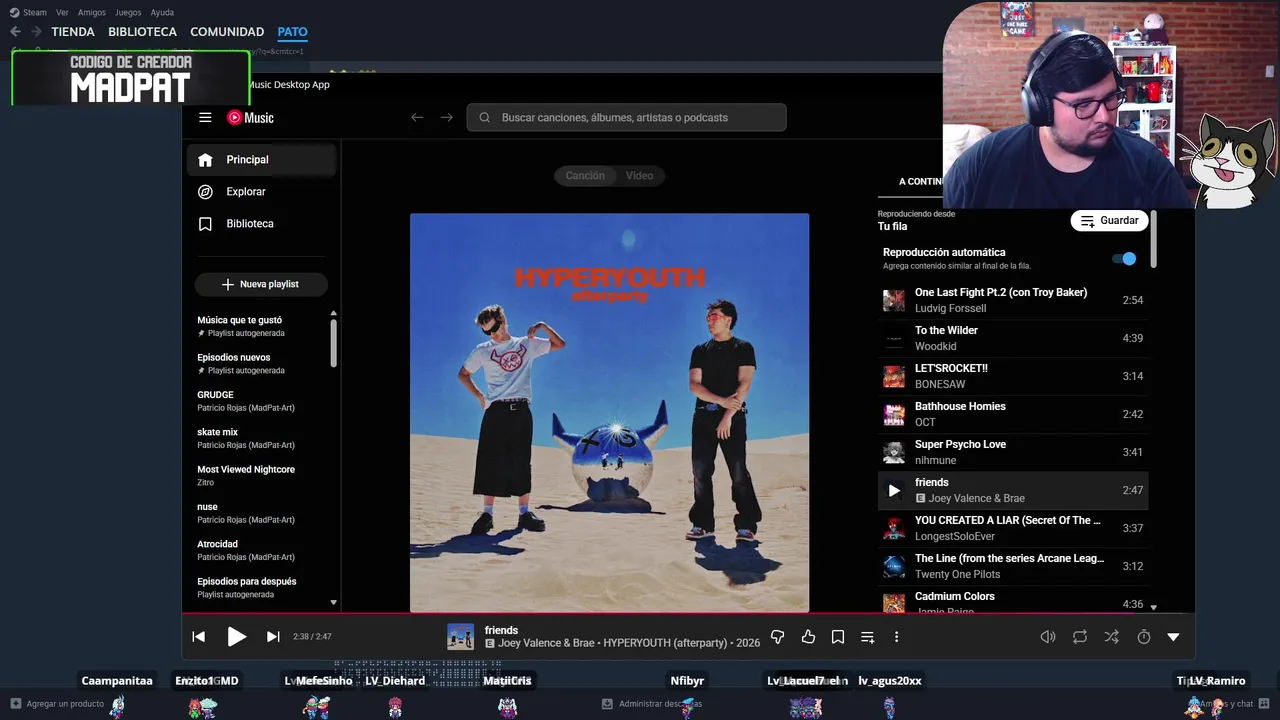The image size is (1280, 720).
Task: Play YOU CREATED A LIAR from queue
Action: pyautogui.click(x=1013, y=528)
